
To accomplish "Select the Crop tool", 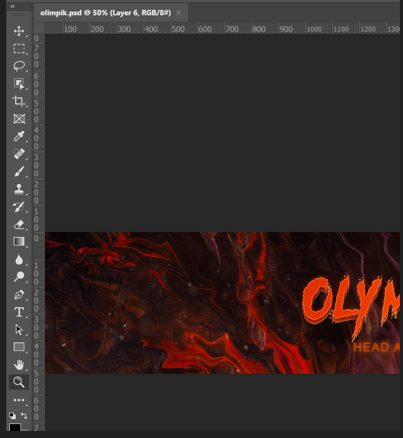I will click(19, 101).
